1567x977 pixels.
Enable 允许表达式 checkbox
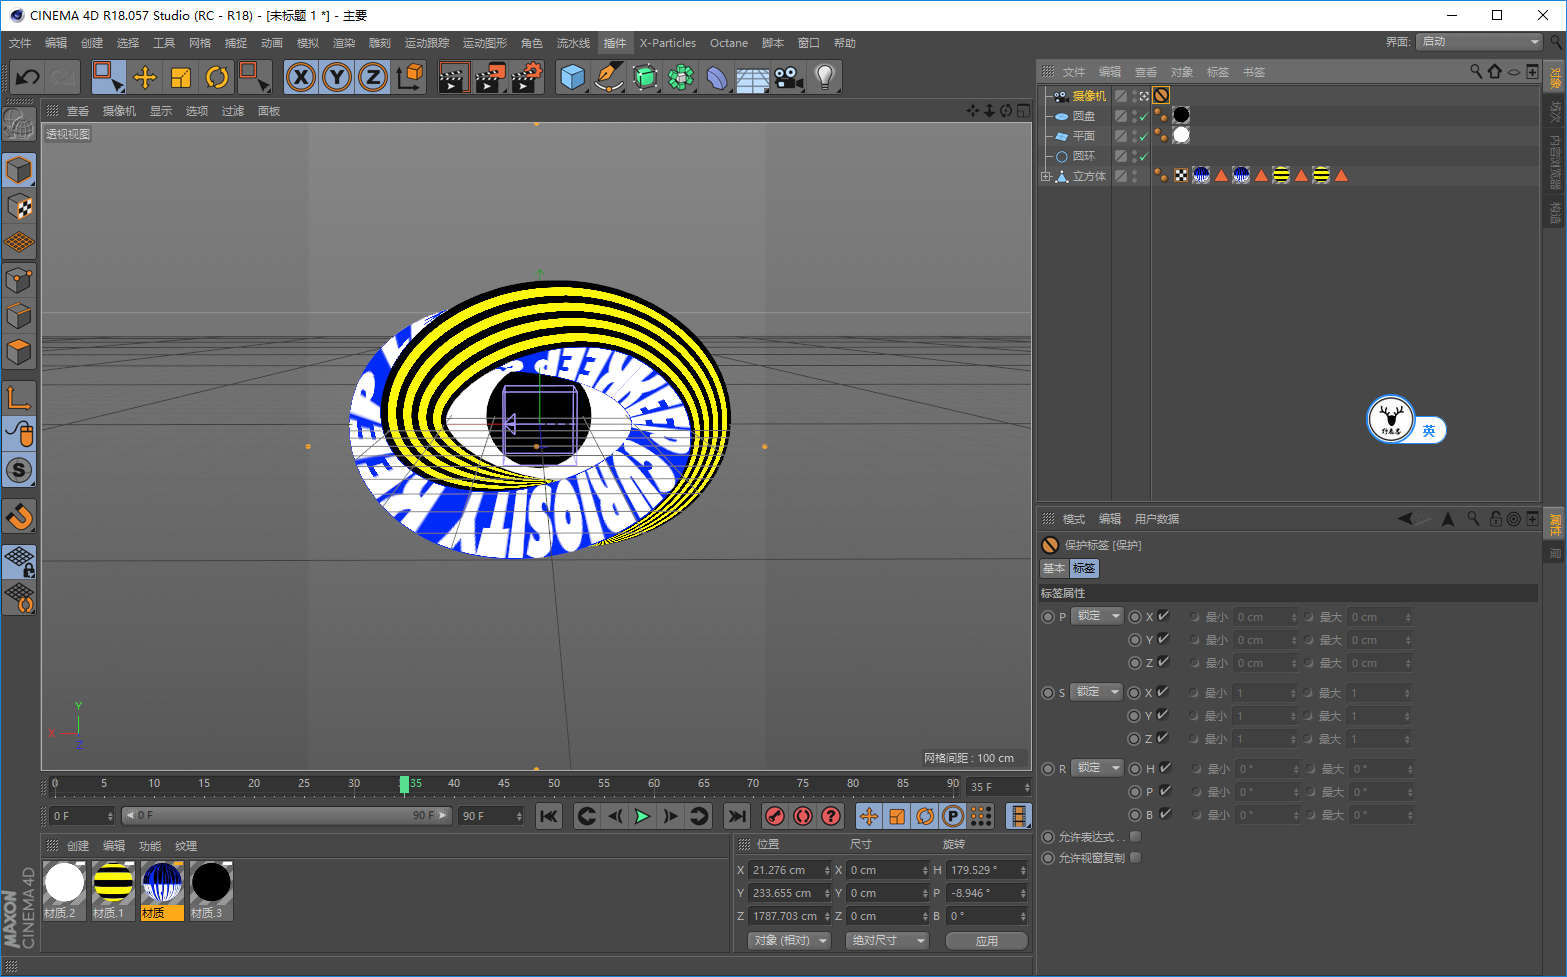pos(1135,837)
